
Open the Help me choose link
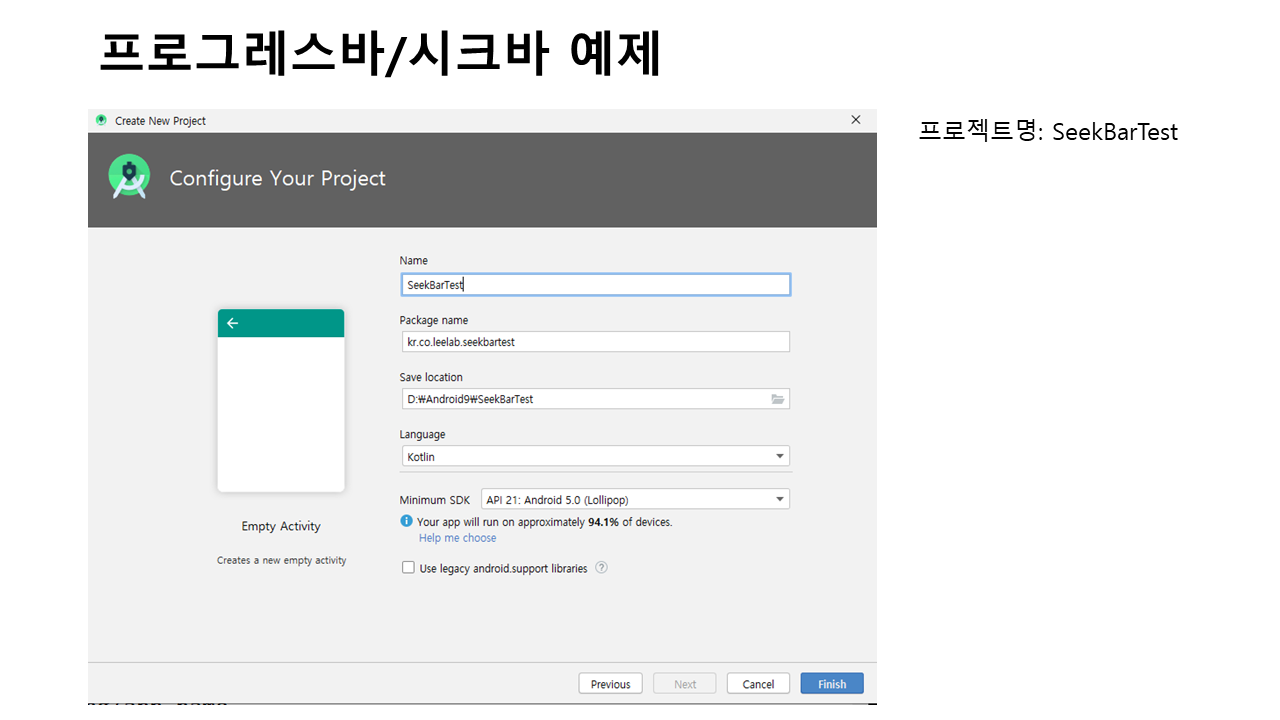457,538
